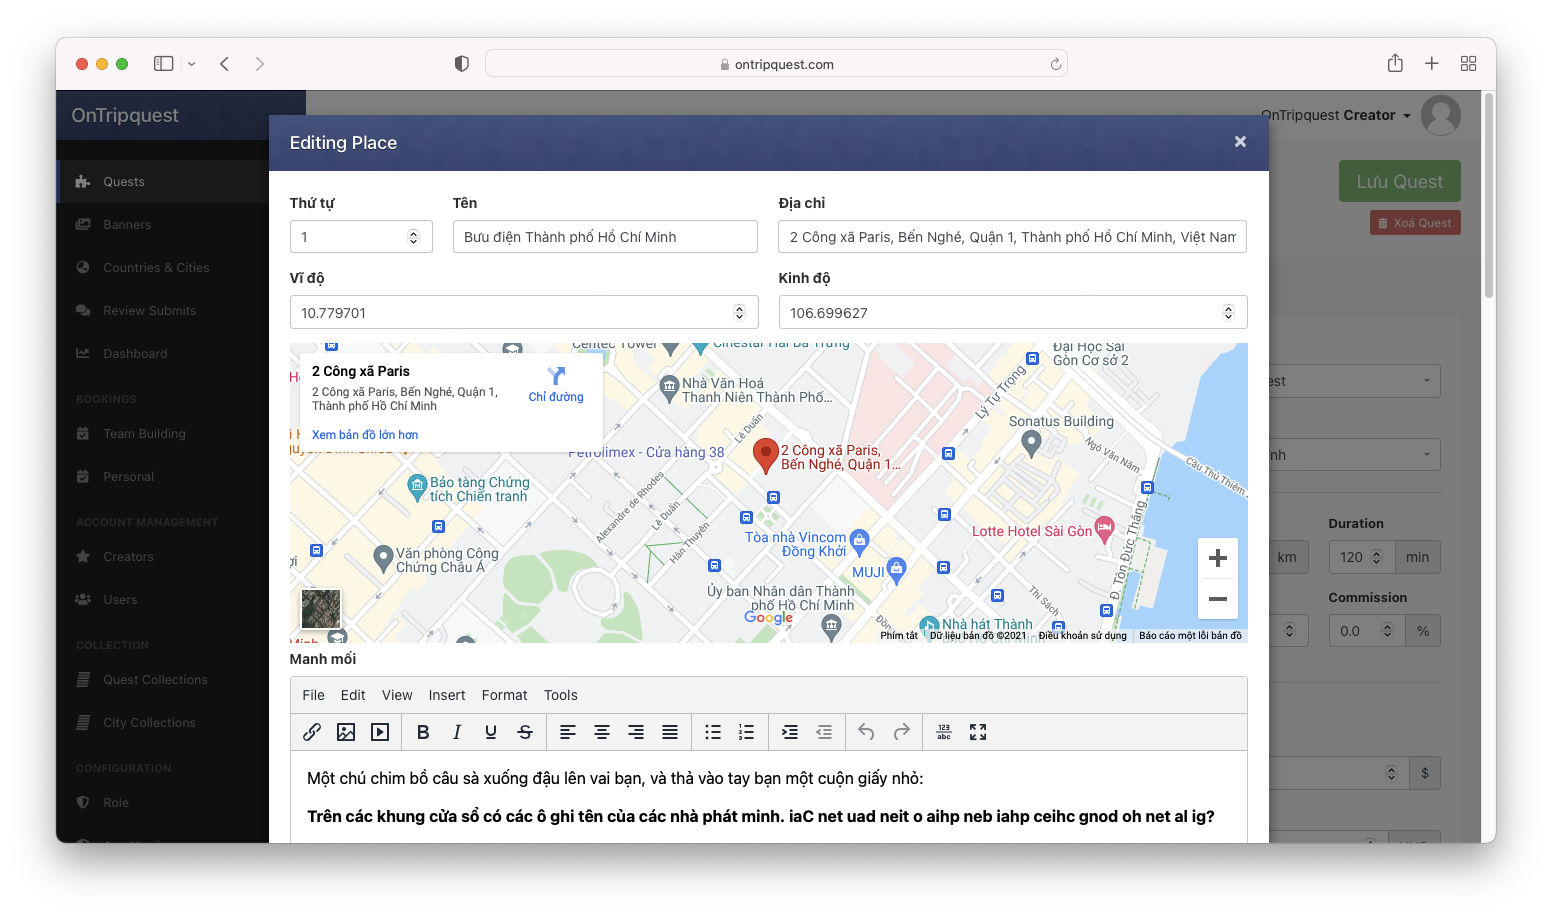This screenshot has width=1552, height=917.
Task: Open the editor Format menu
Action: (x=504, y=695)
